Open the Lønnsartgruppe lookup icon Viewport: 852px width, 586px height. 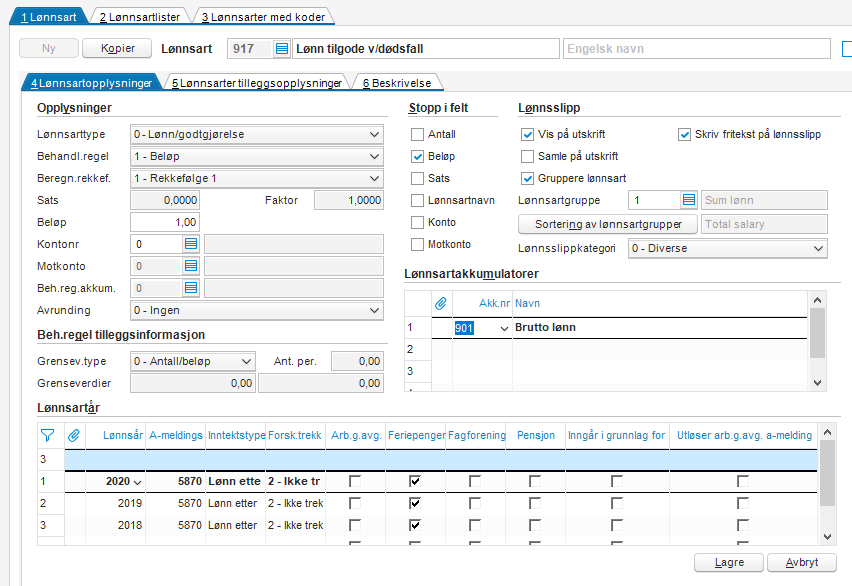pyautogui.click(x=689, y=200)
